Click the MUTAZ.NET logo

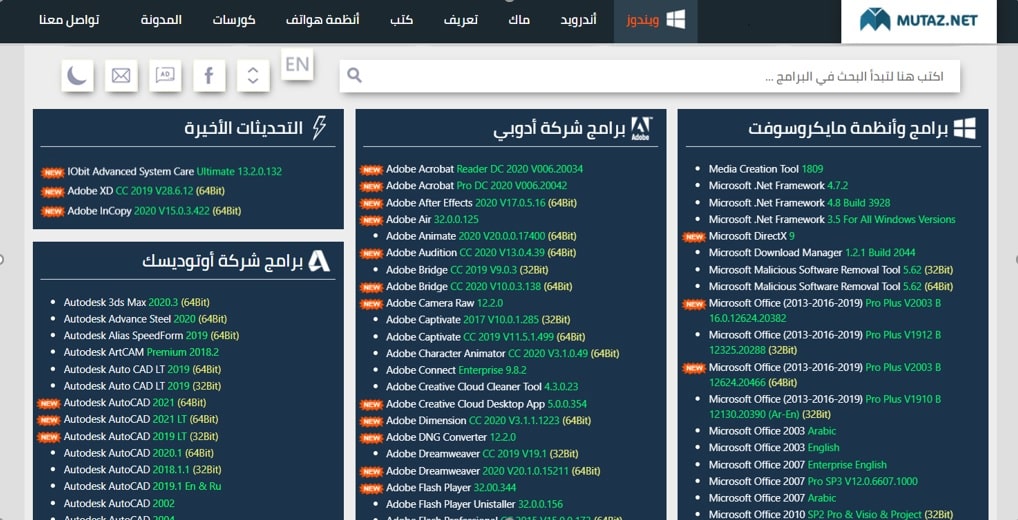(x=918, y=20)
